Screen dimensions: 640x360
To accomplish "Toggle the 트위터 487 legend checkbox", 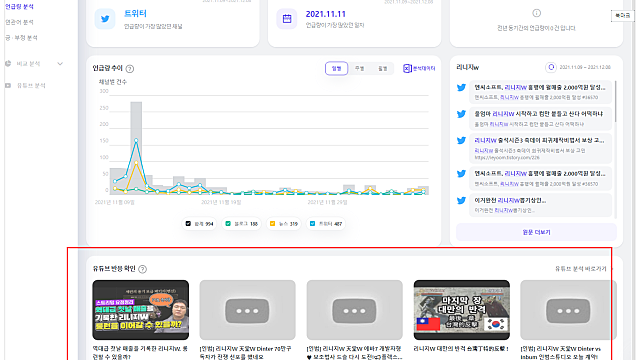I will pos(312,224).
